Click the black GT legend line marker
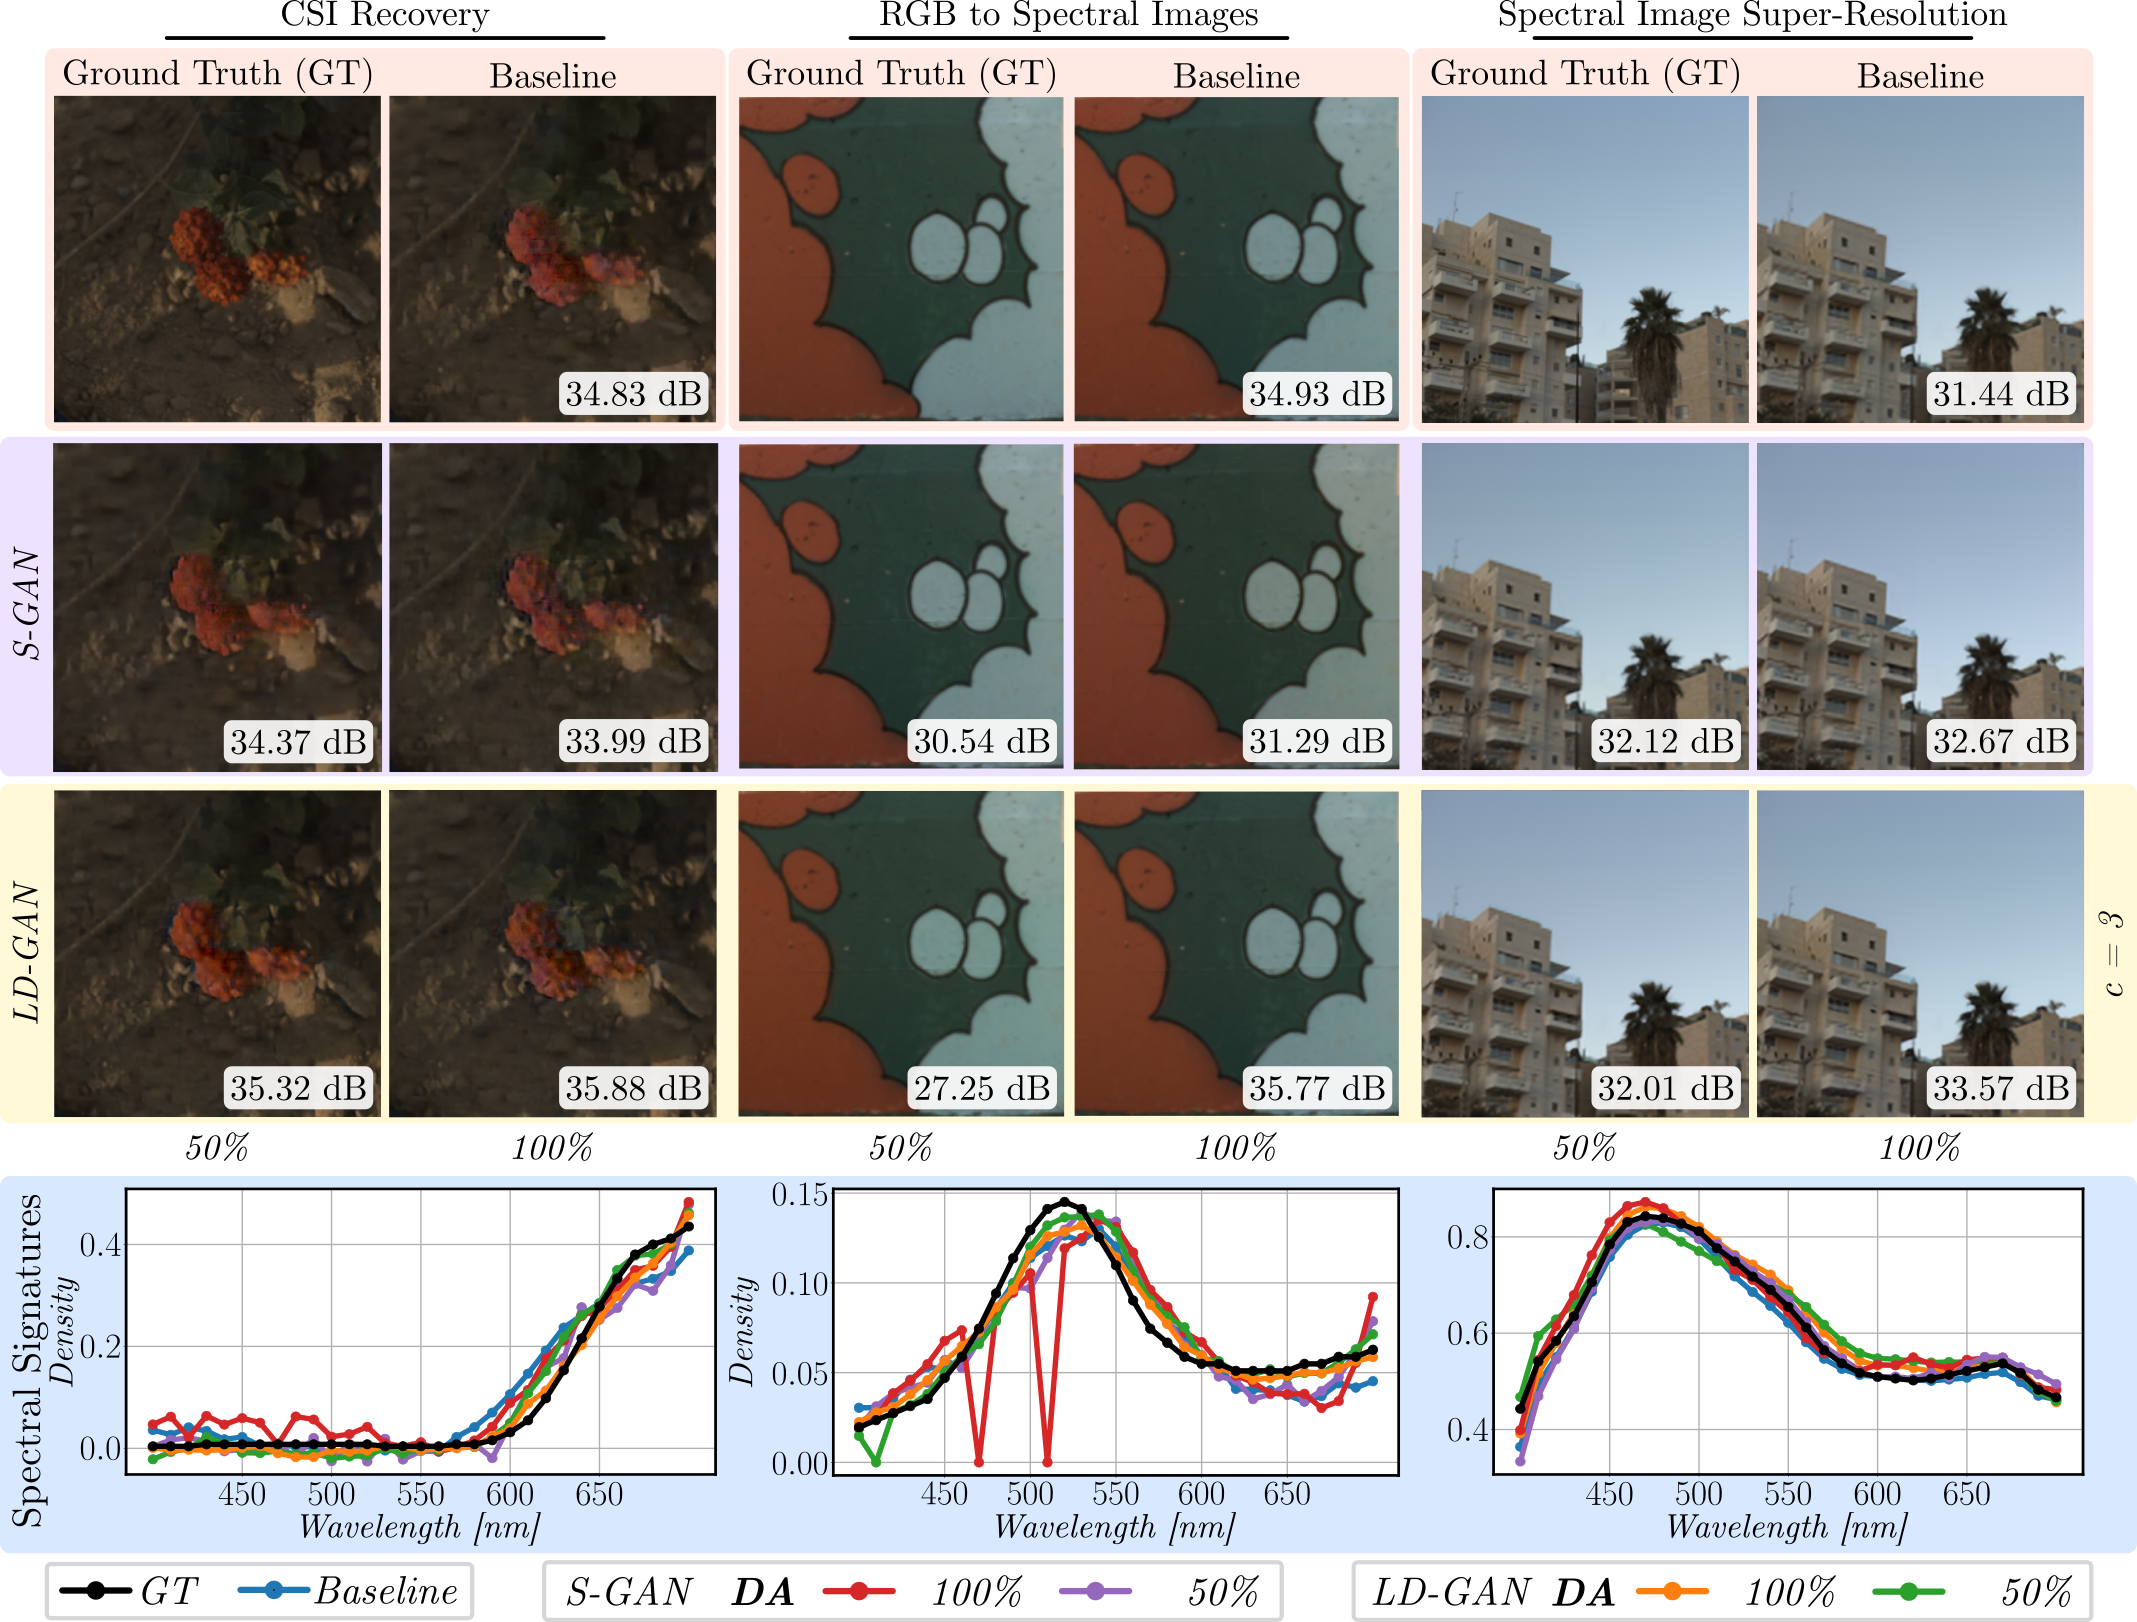 click(x=96, y=1591)
